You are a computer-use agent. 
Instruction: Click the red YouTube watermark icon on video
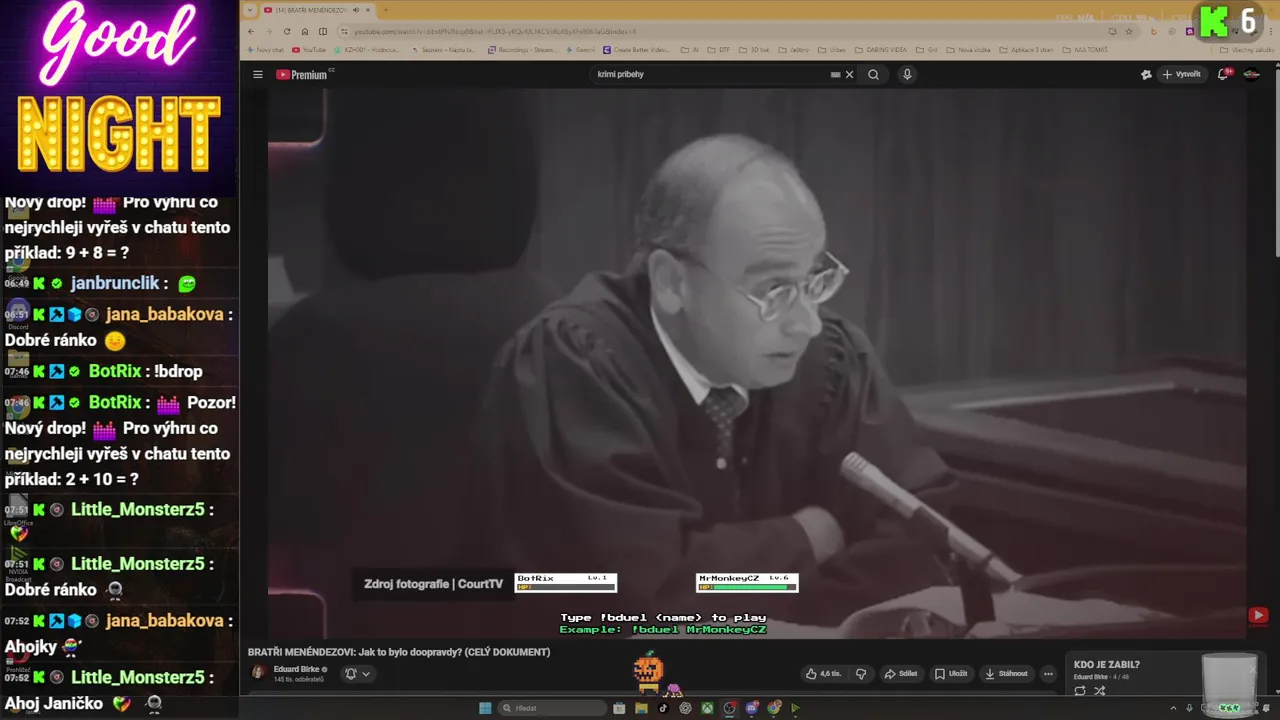click(1258, 615)
